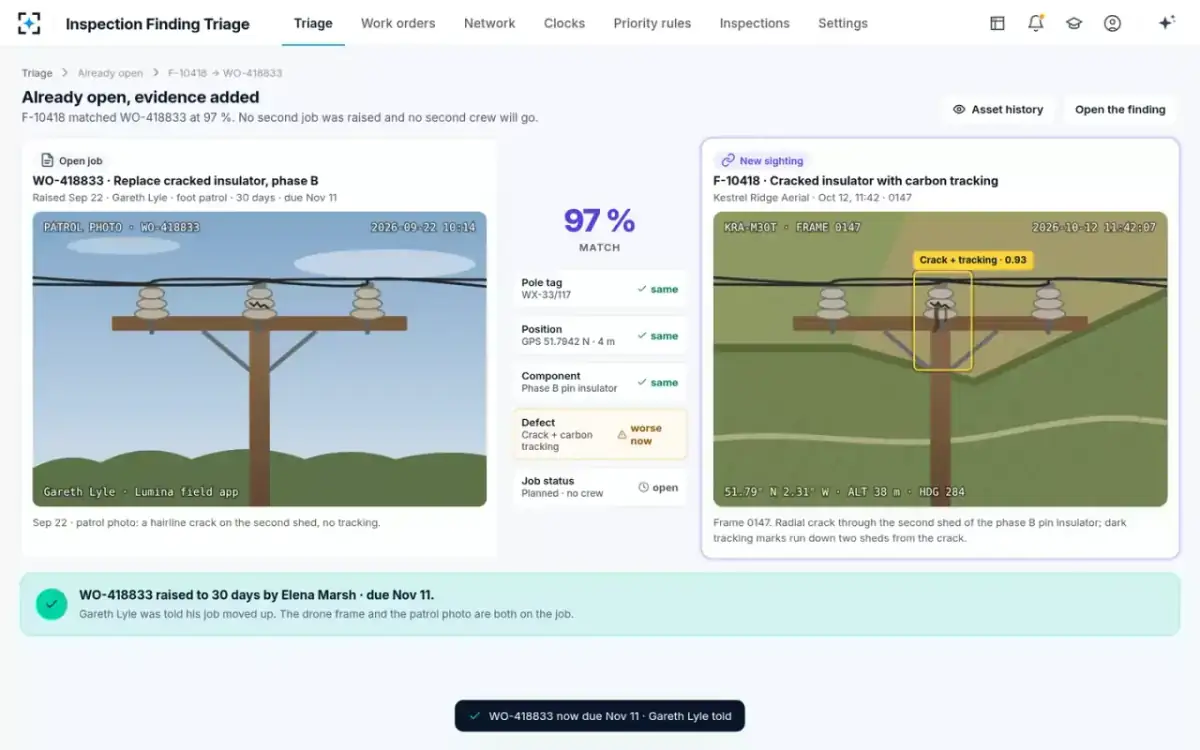Open the notifications bell
The height and width of the screenshot is (750, 1200).
click(1036, 23)
